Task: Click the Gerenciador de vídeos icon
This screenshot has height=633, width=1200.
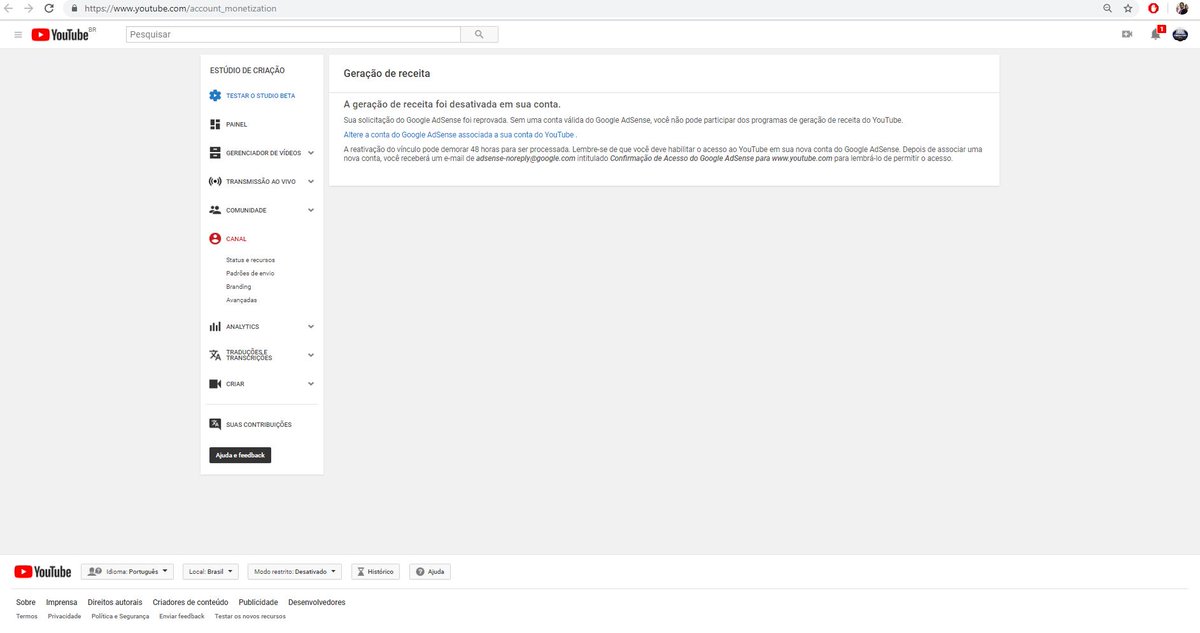Action: pos(215,153)
